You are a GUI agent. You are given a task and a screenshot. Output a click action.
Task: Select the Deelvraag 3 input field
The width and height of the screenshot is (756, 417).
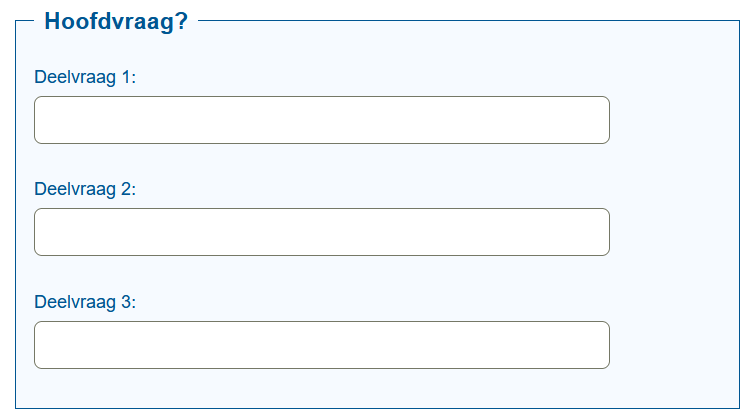pos(322,345)
